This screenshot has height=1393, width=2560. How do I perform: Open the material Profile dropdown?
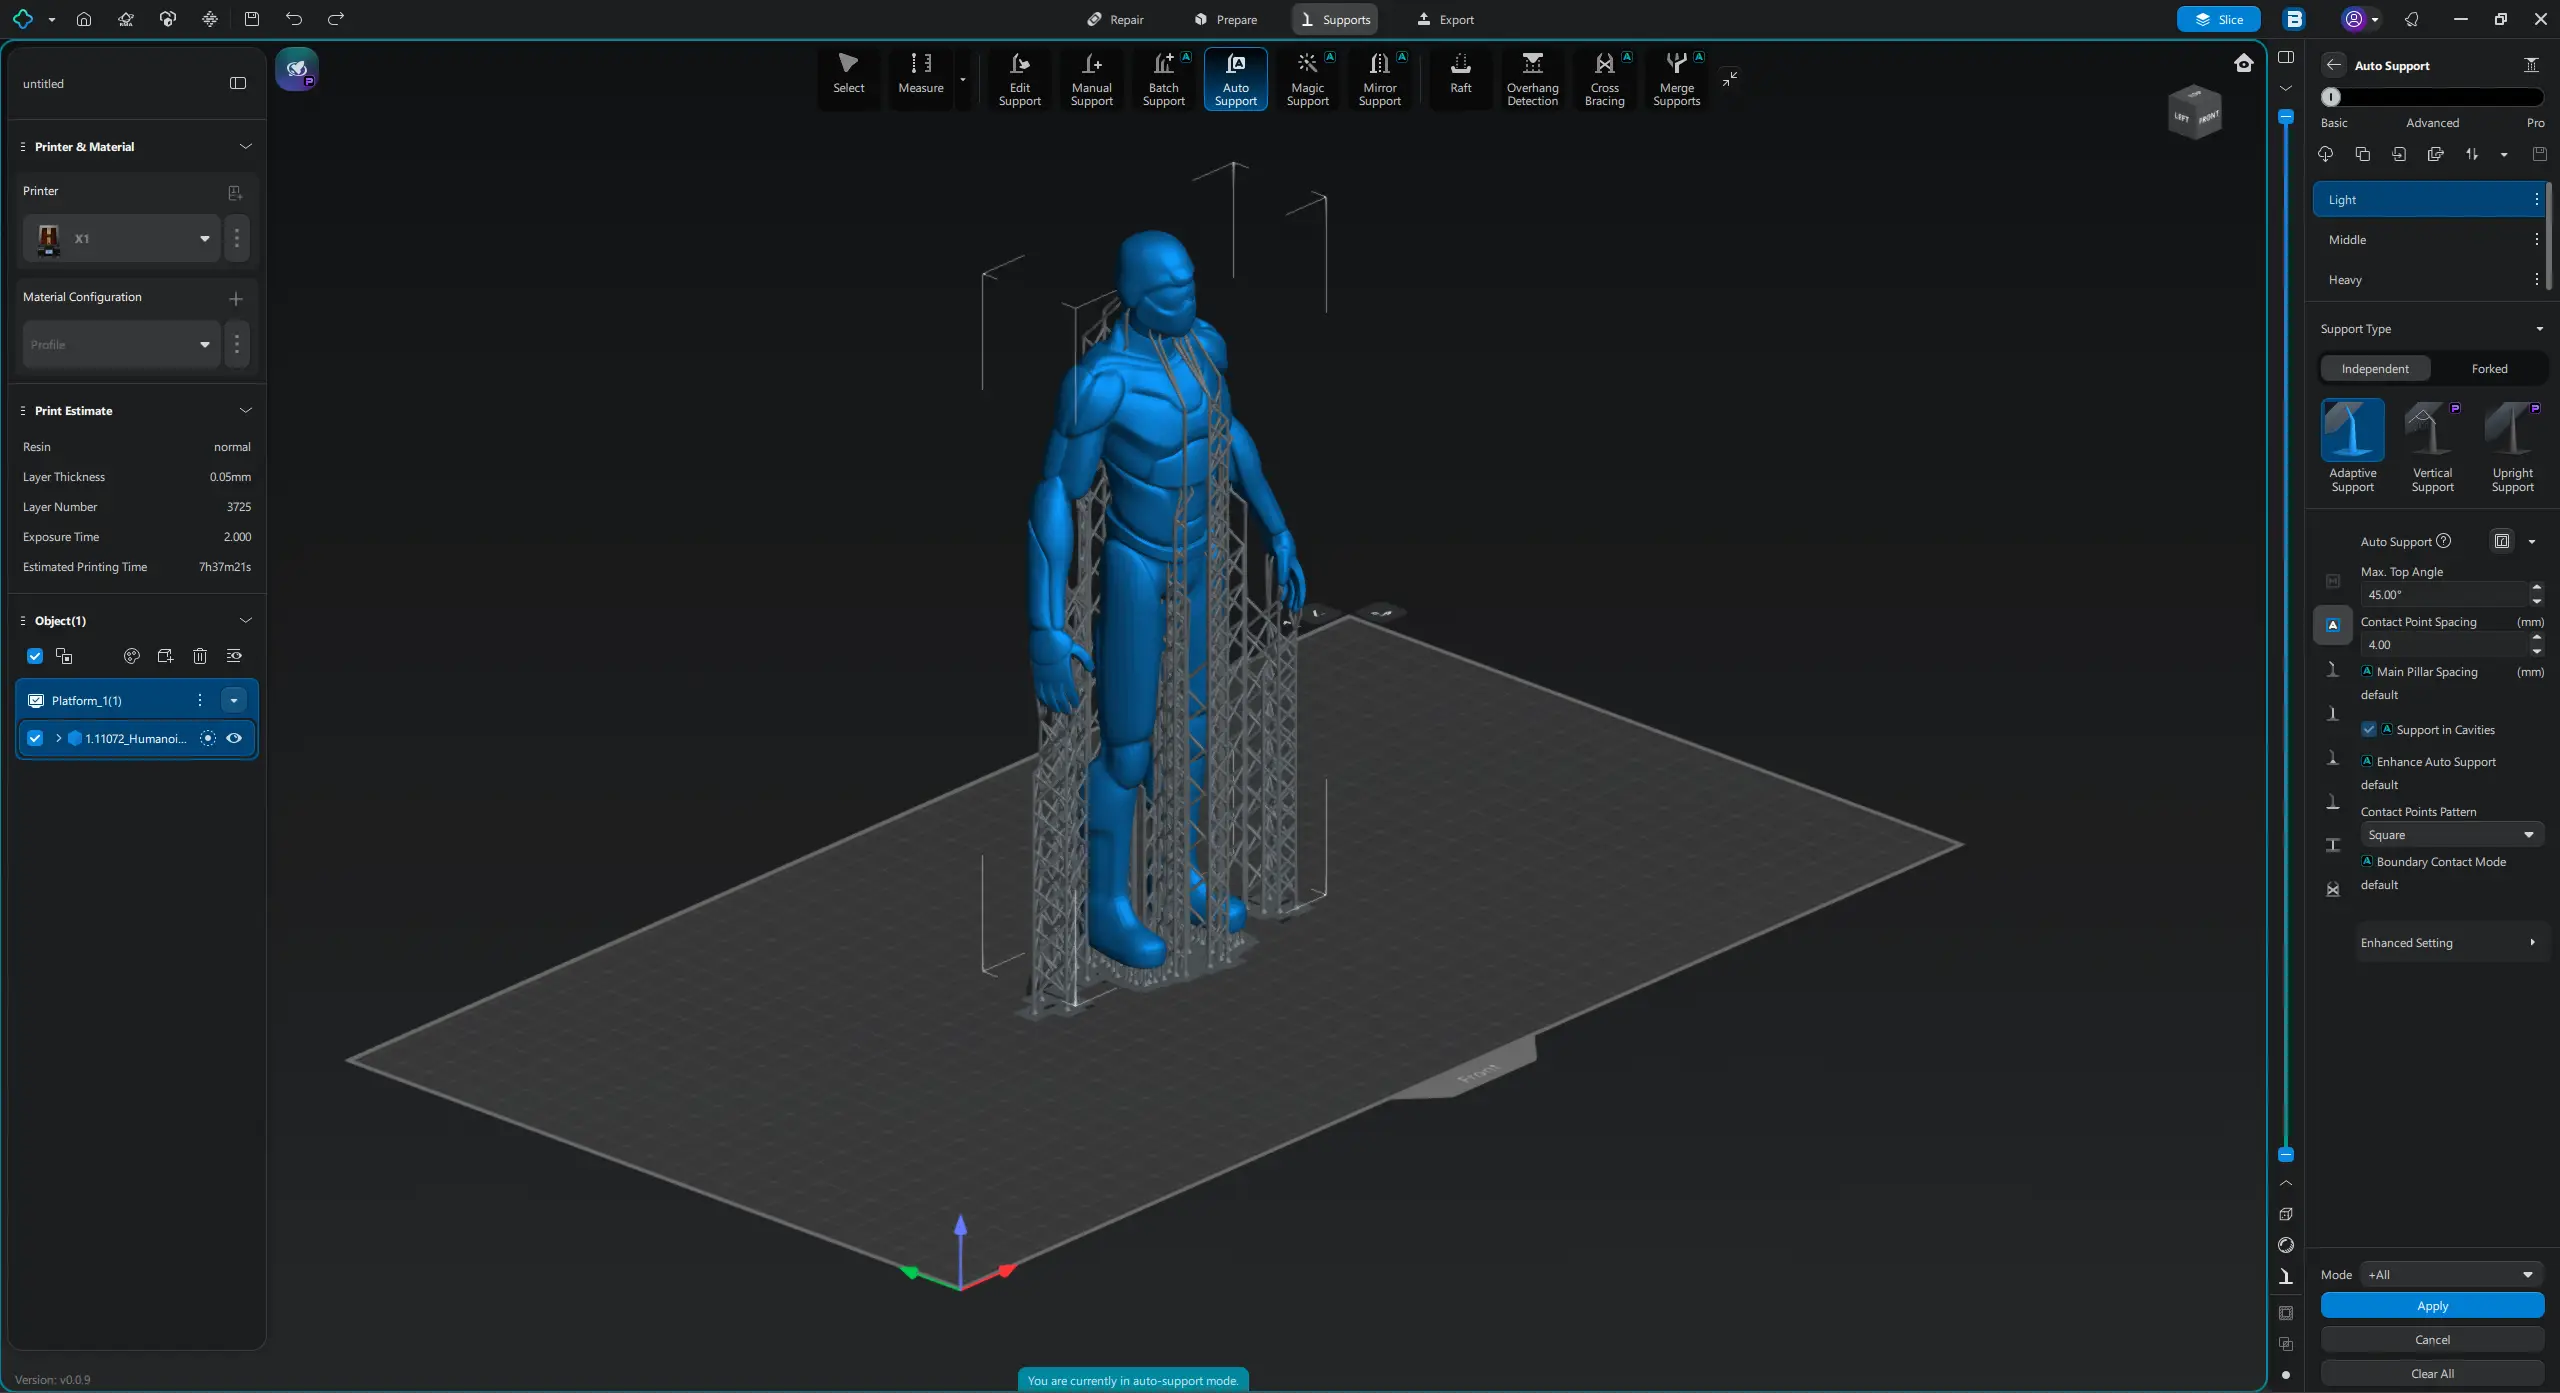121,345
